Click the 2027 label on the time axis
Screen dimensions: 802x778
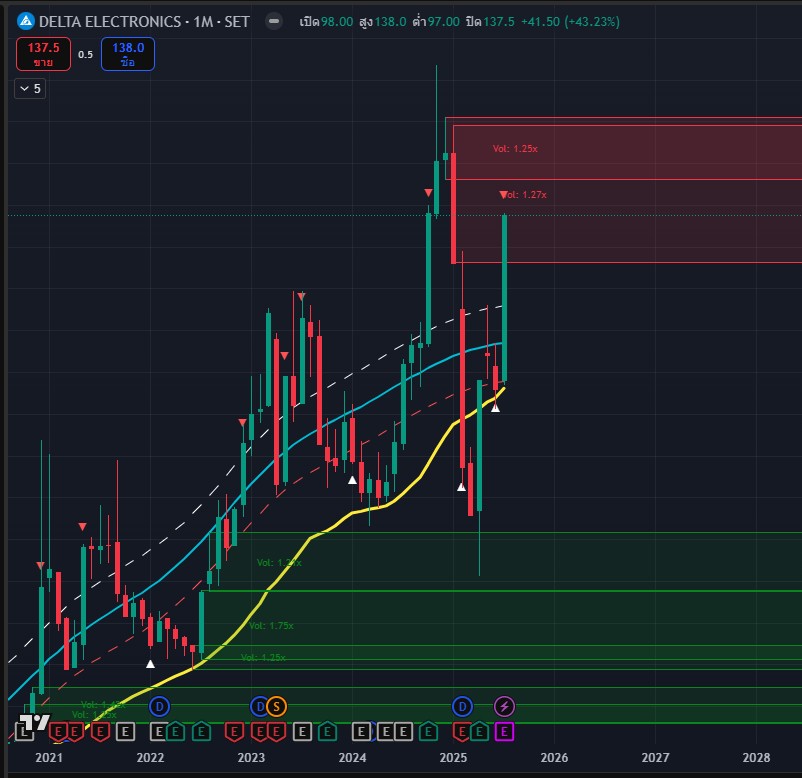tap(656, 758)
